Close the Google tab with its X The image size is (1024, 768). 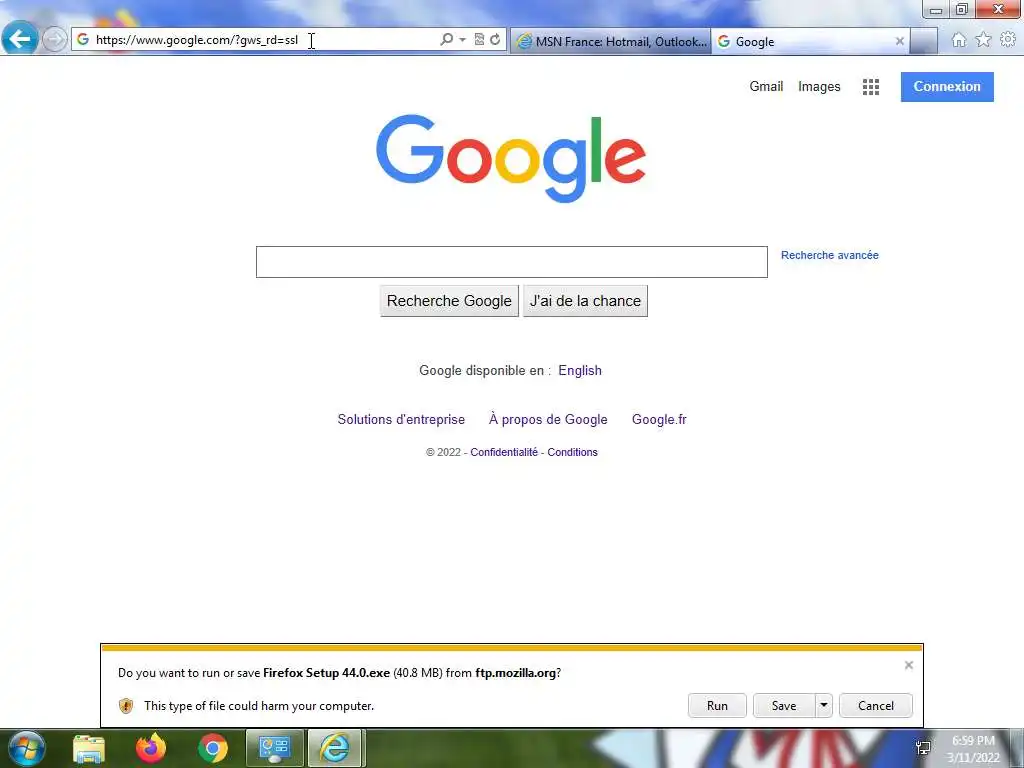click(x=900, y=41)
